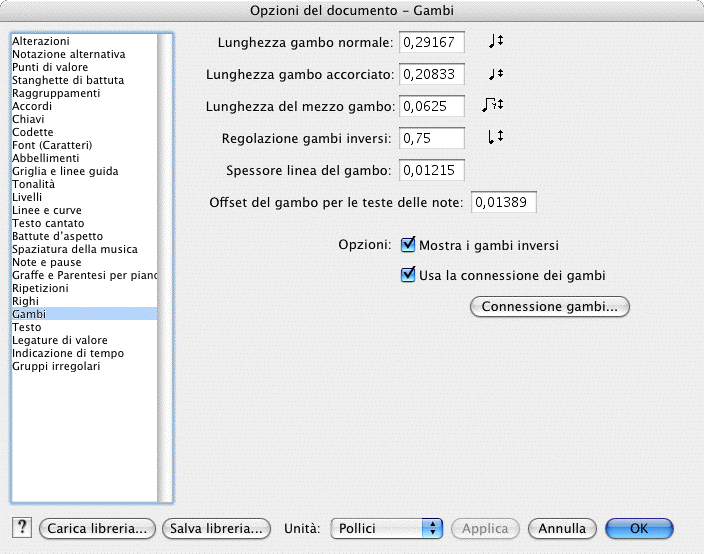Click the reversed stem adjustment icon

pos(494,137)
